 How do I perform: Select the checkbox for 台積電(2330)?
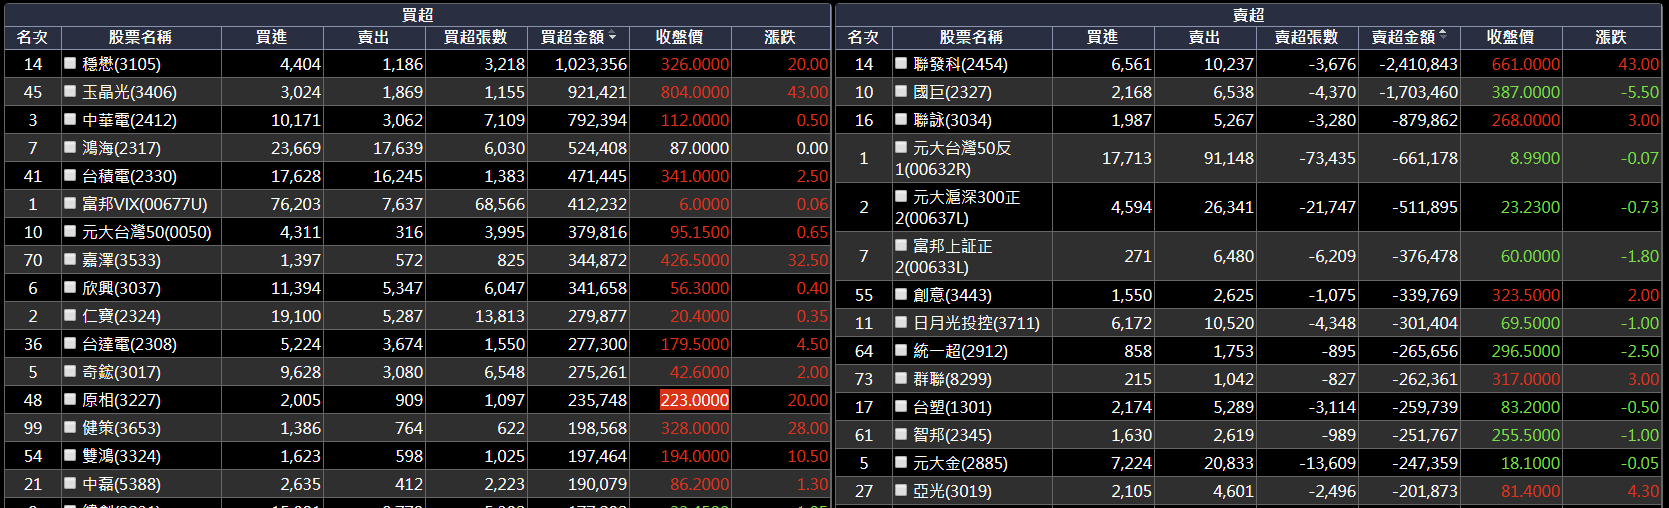pyautogui.click(x=70, y=175)
